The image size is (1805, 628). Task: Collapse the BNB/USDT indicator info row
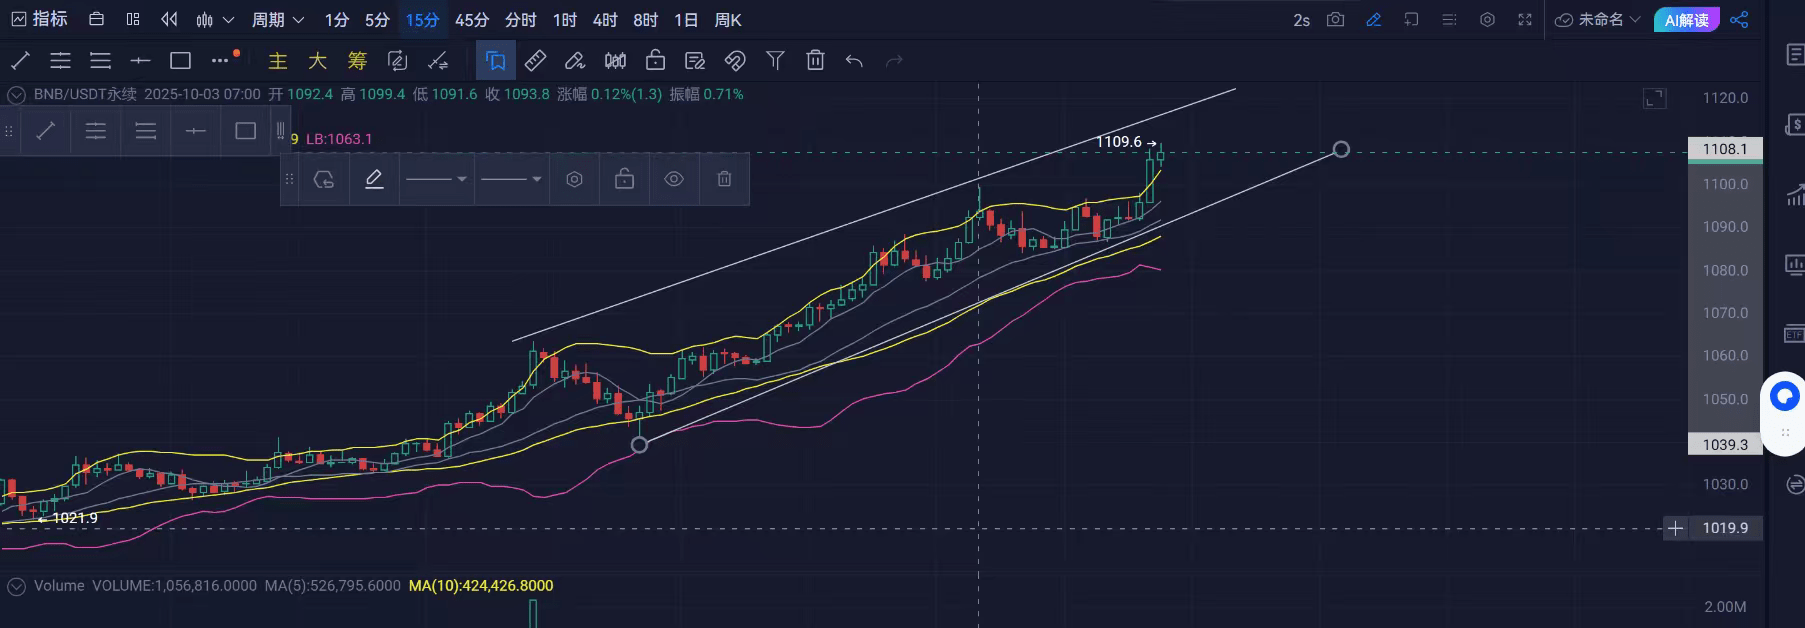click(x=16, y=94)
